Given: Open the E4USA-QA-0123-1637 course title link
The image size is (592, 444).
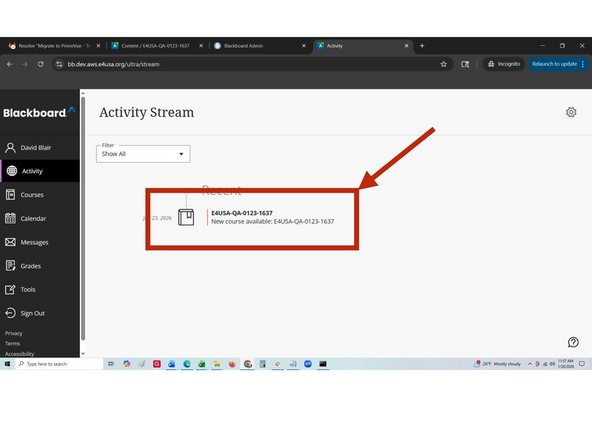Looking at the screenshot, I should click(242, 213).
